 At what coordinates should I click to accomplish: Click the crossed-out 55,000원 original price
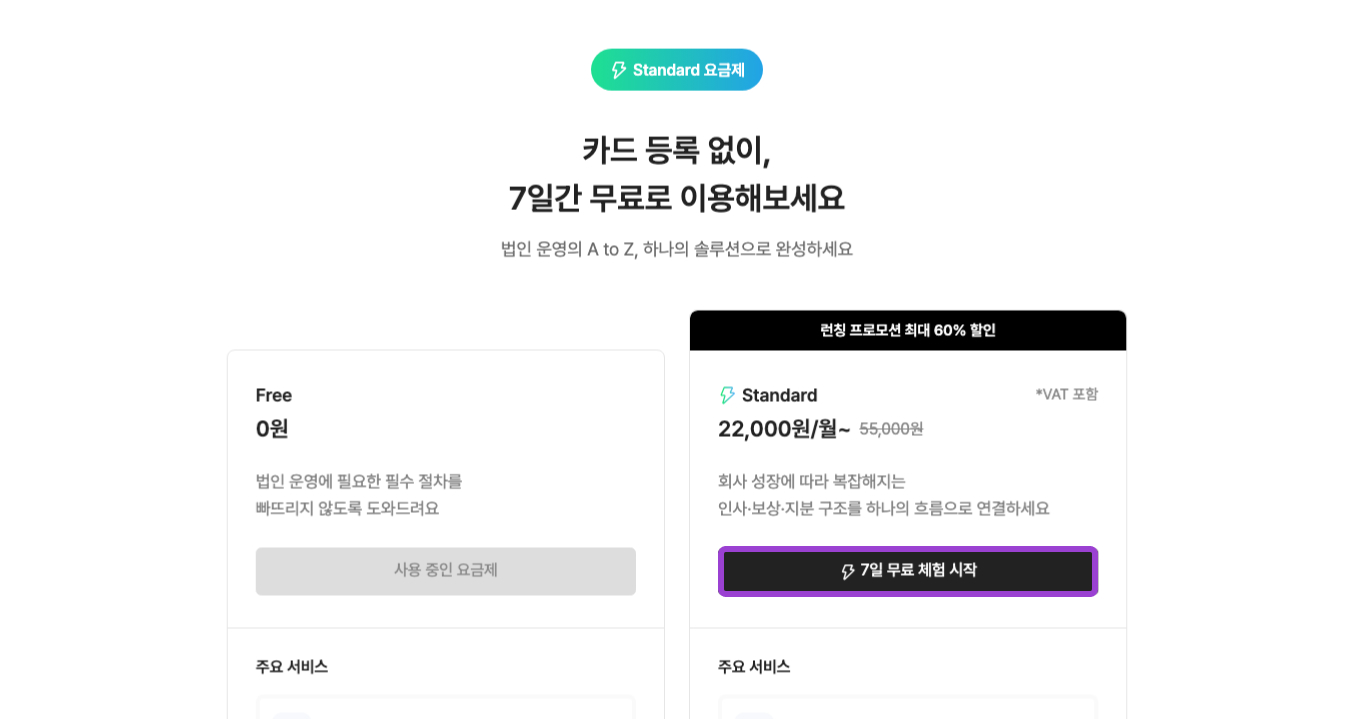pyautogui.click(x=891, y=429)
